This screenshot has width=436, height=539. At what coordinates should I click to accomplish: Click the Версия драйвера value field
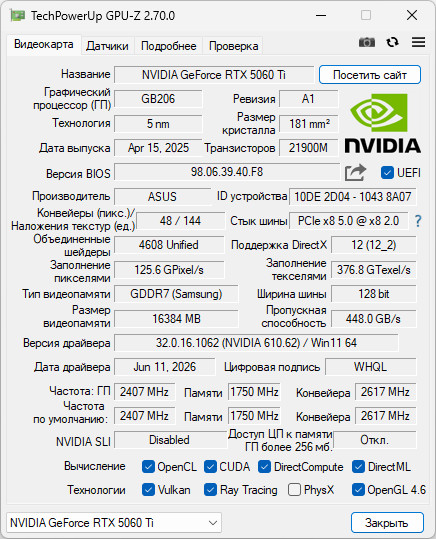tap(256, 343)
